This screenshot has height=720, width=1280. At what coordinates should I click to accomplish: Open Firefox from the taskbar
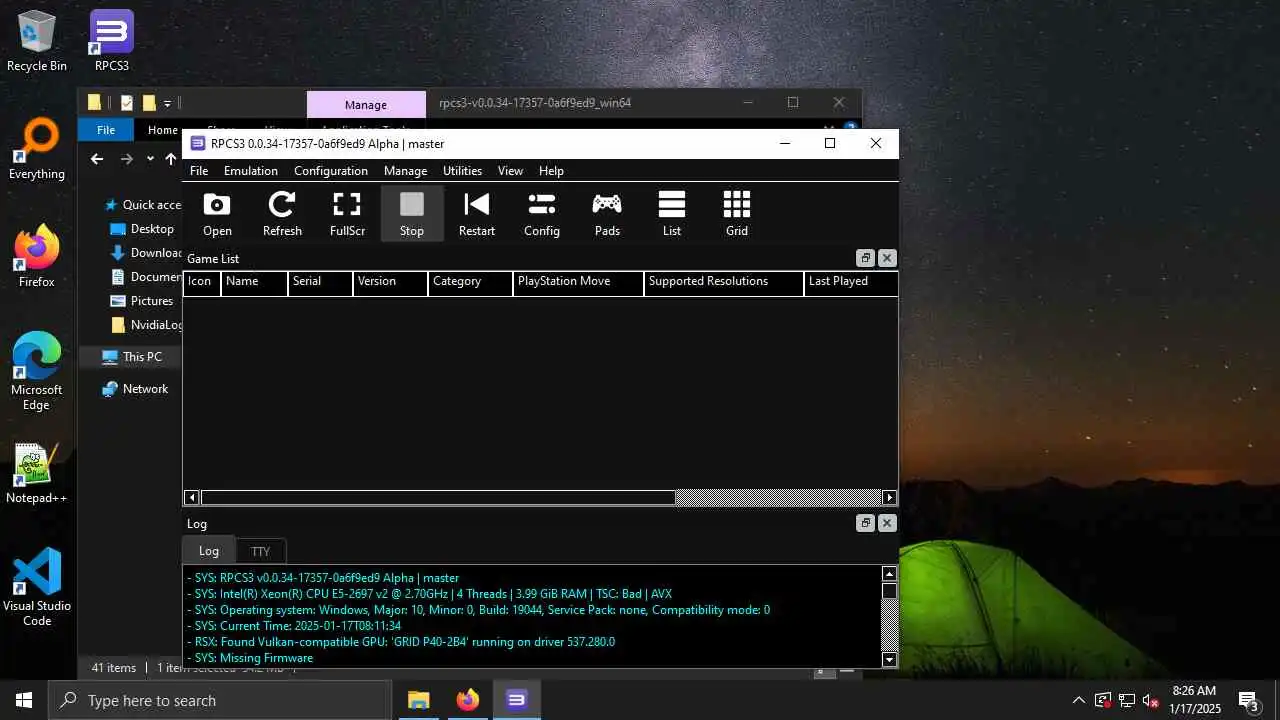pyautogui.click(x=467, y=700)
